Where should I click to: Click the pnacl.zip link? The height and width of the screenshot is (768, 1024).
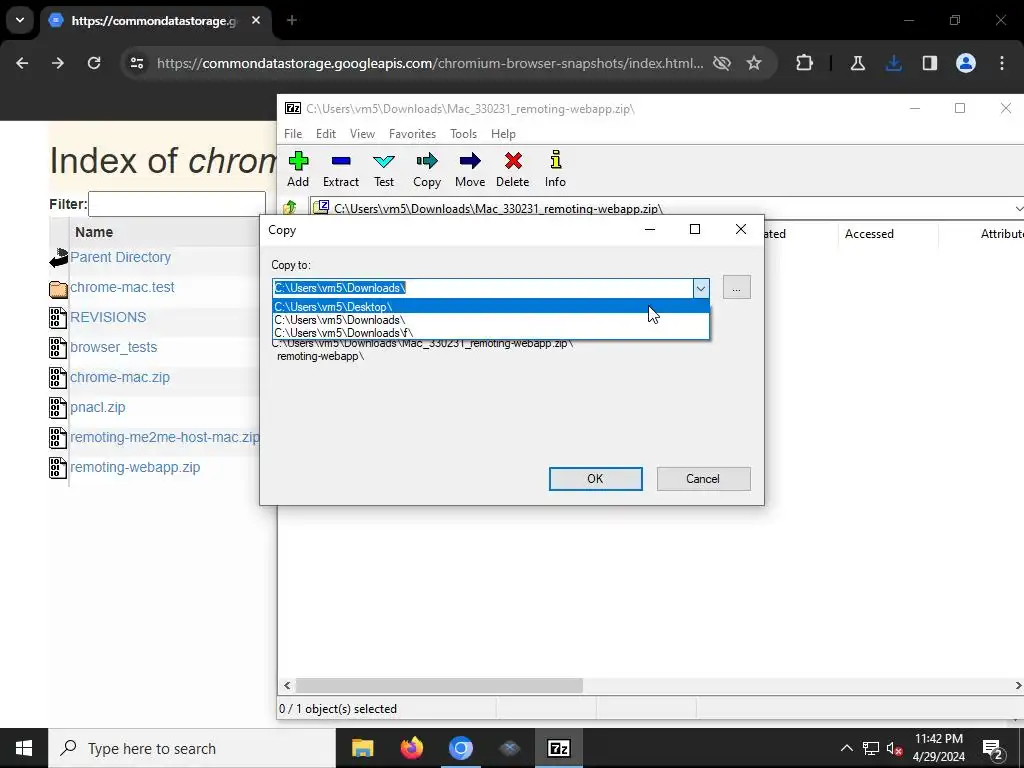98,408
